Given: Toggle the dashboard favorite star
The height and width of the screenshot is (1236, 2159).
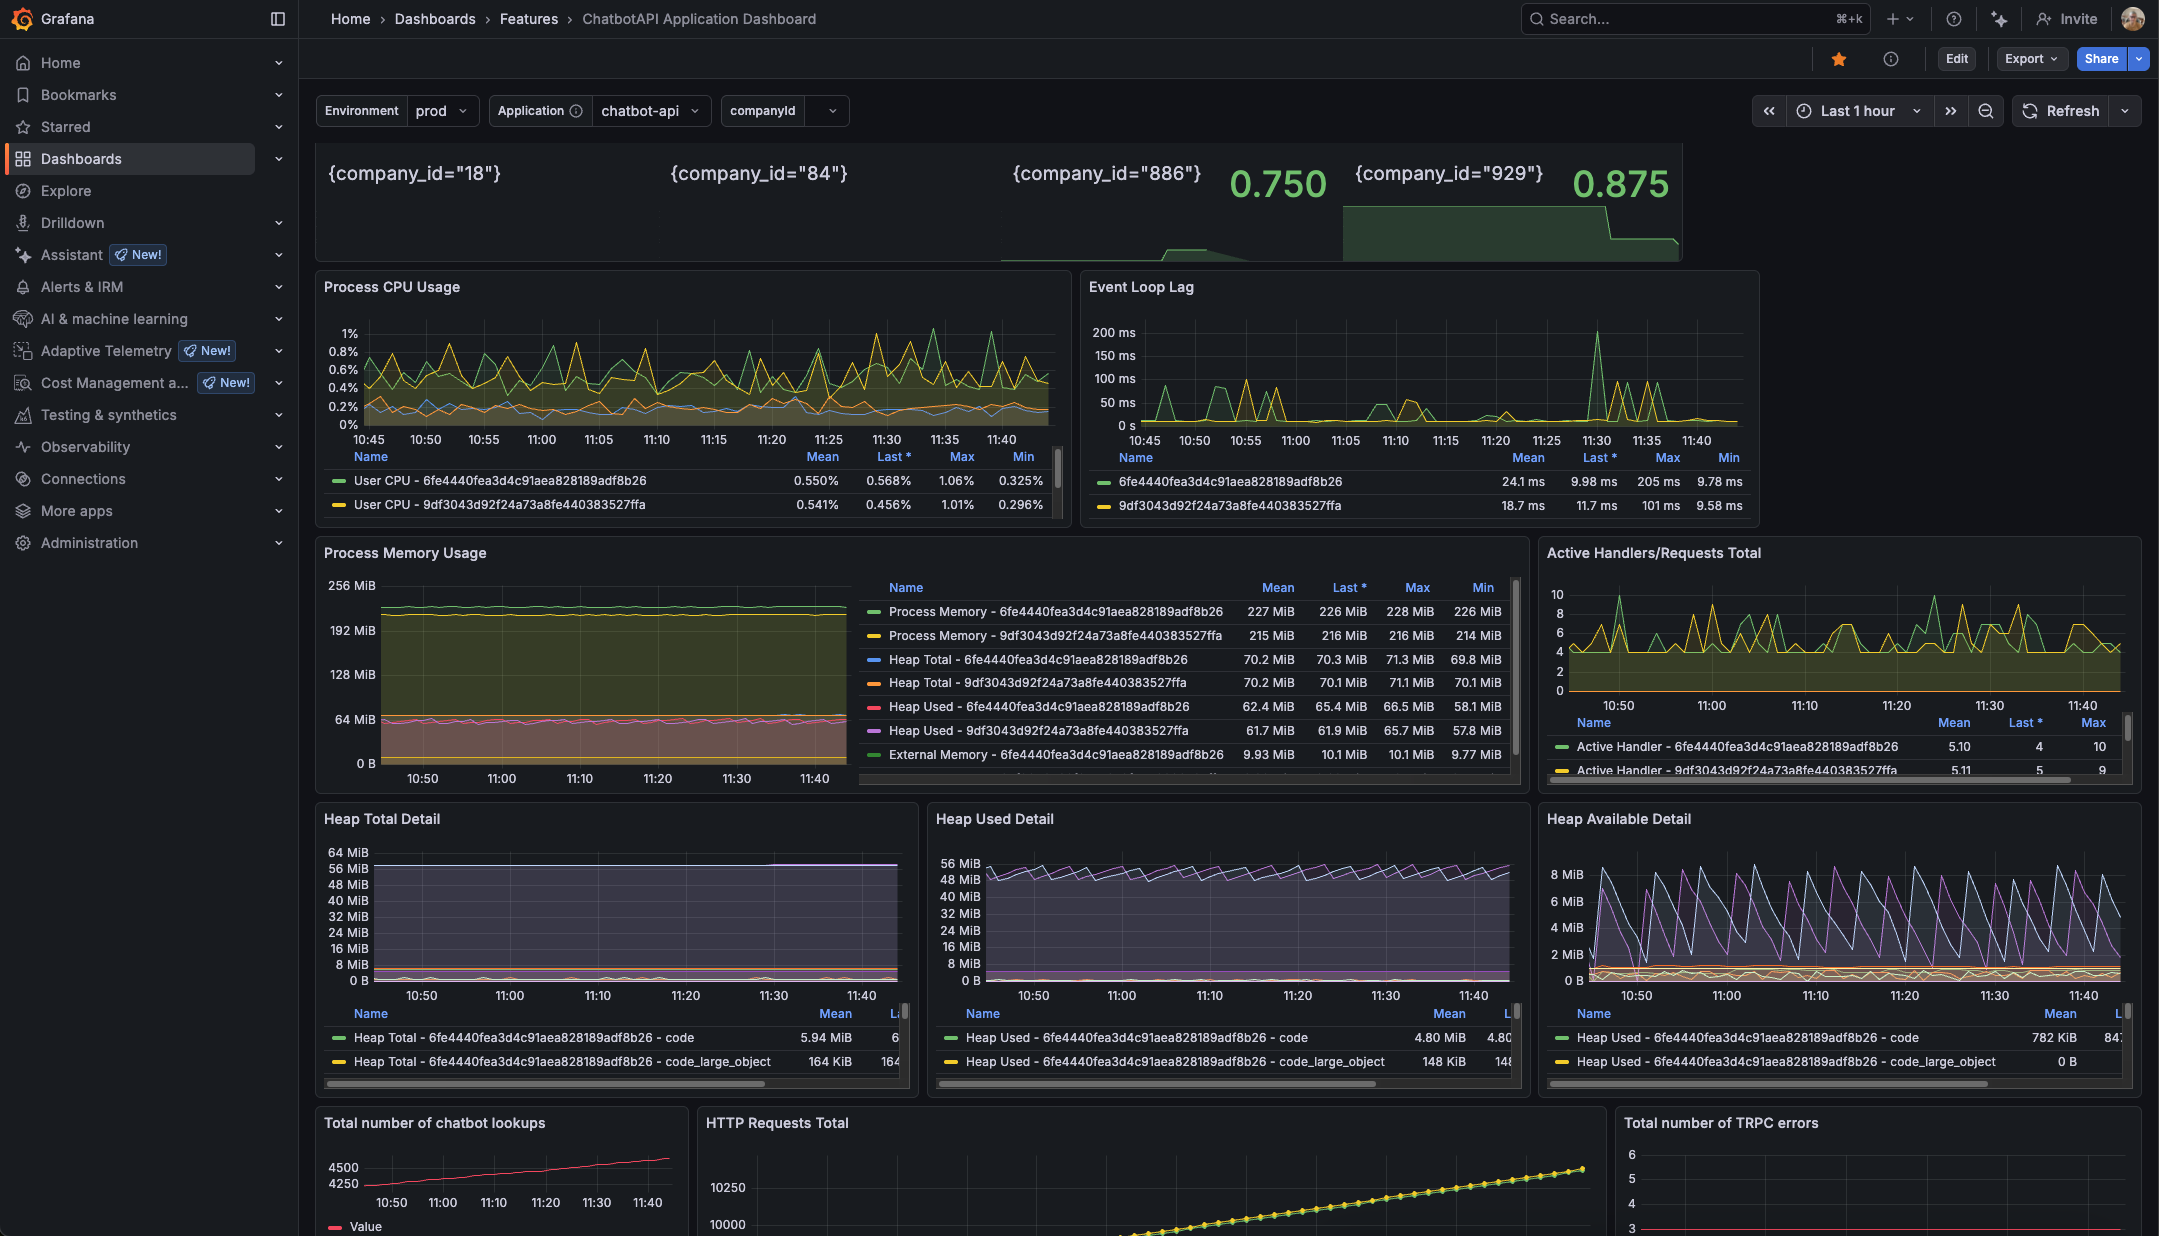Looking at the screenshot, I should [1838, 59].
